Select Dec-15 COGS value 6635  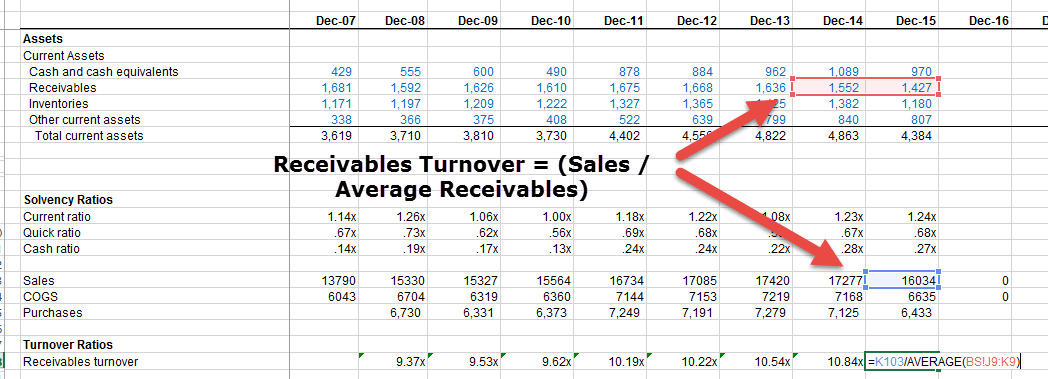click(x=902, y=296)
